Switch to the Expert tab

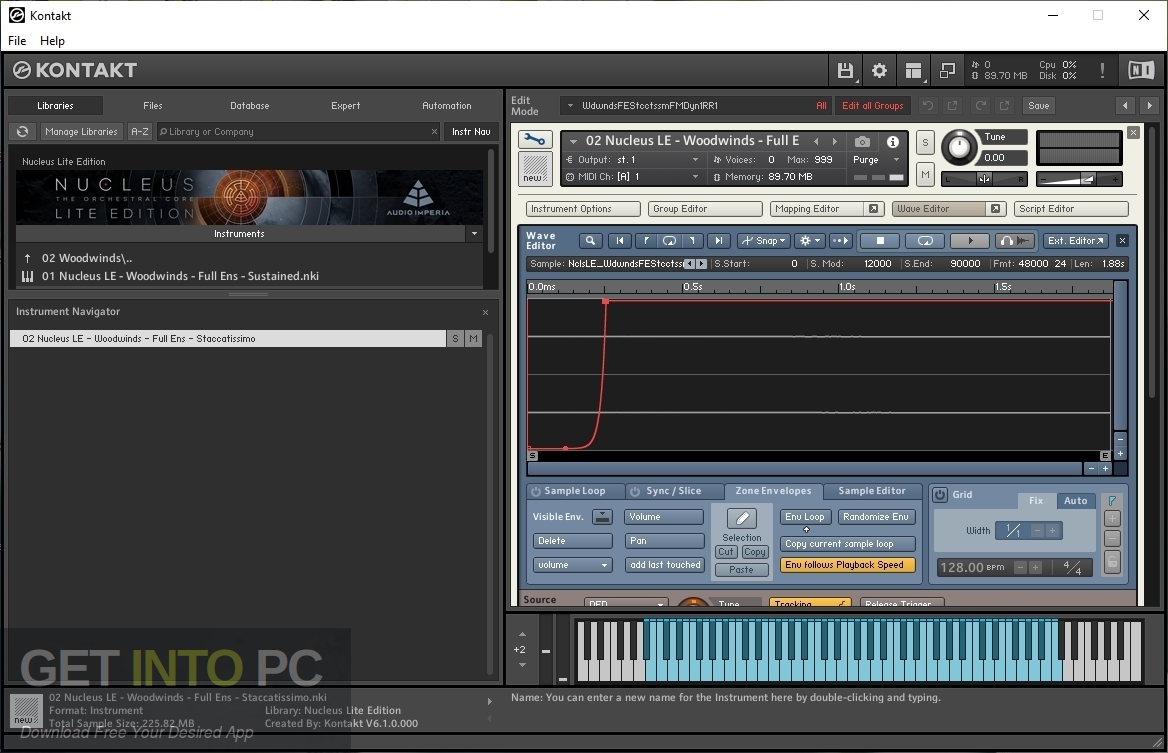click(x=346, y=106)
